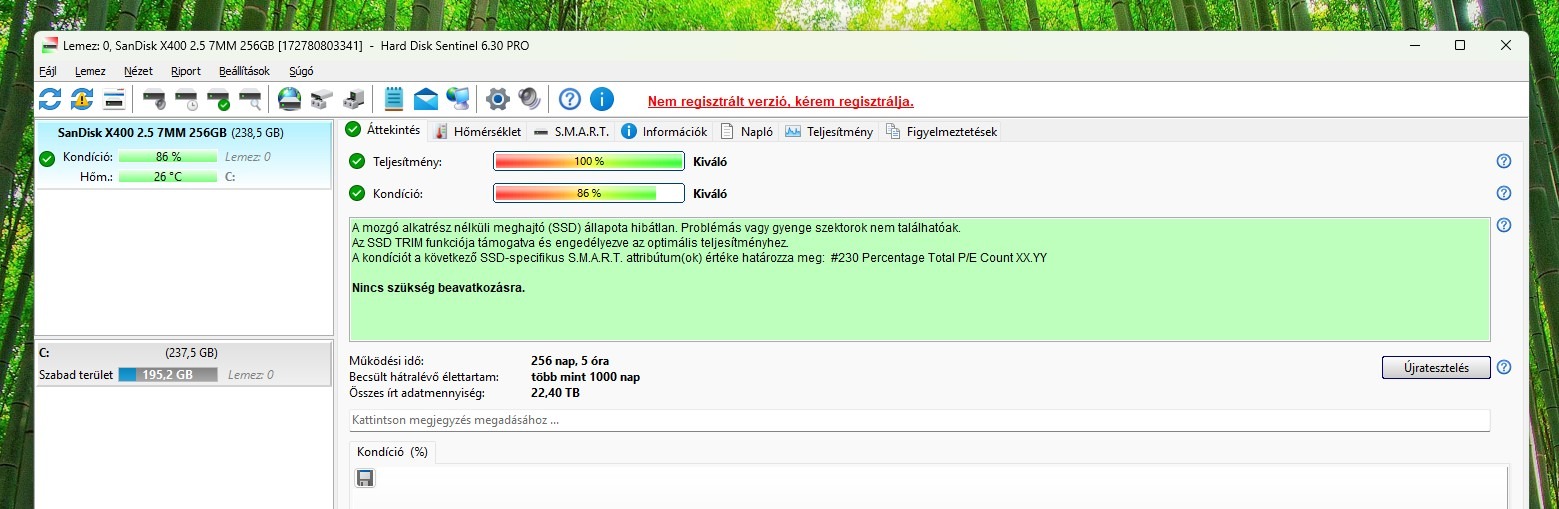Screen dimensions: 1559x509
Task: Click the grey disk drives toolbar icon
Action: pos(321,99)
